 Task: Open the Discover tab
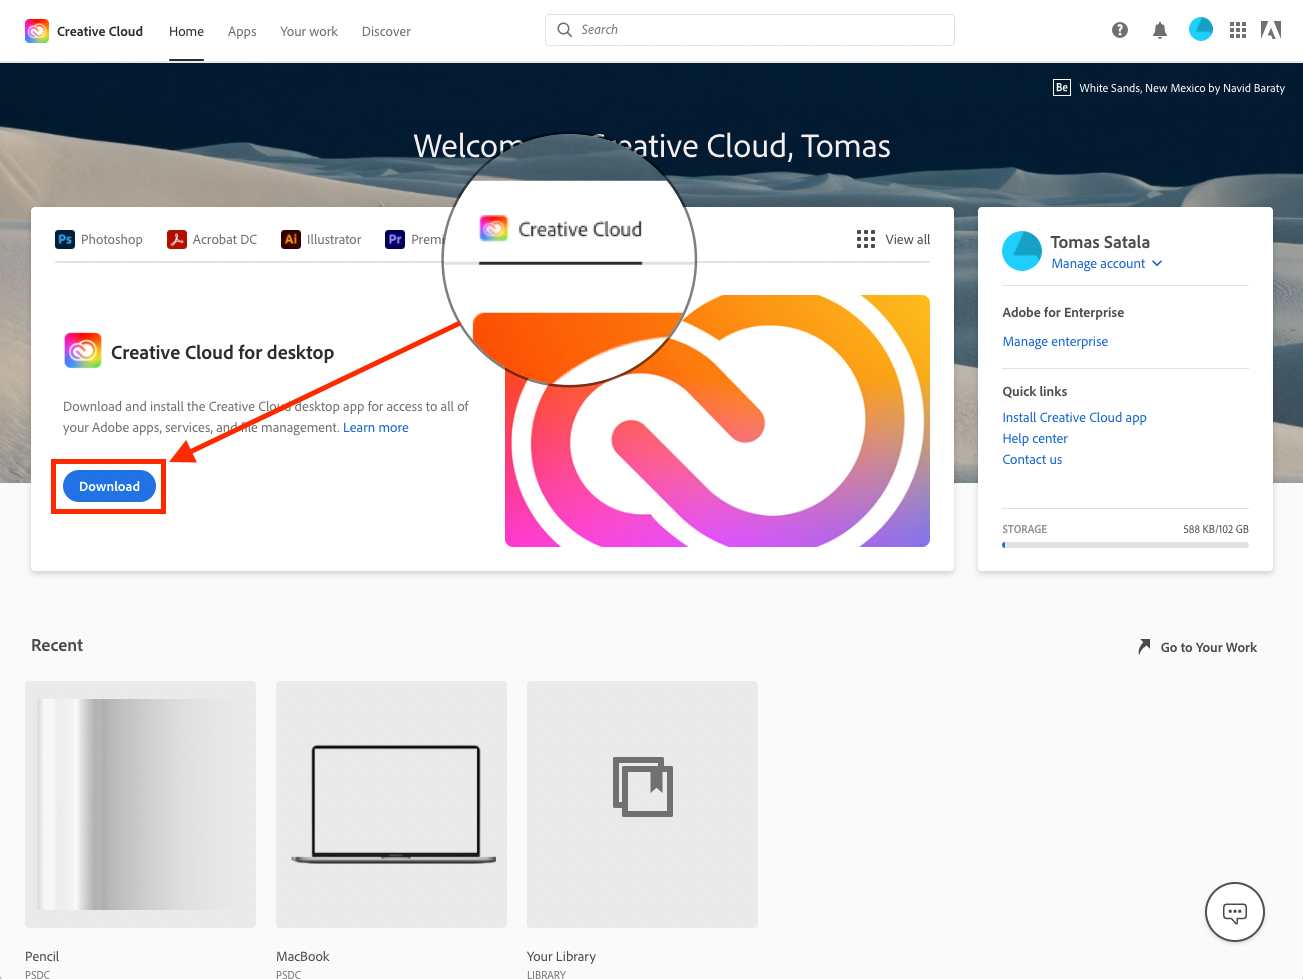386,31
